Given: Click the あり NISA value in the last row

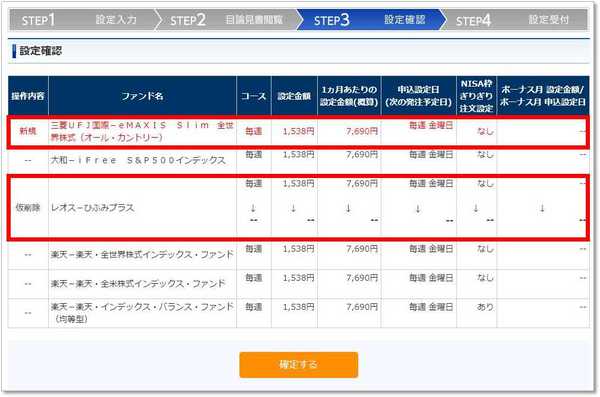Looking at the screenshot, I should pos(485,307).
